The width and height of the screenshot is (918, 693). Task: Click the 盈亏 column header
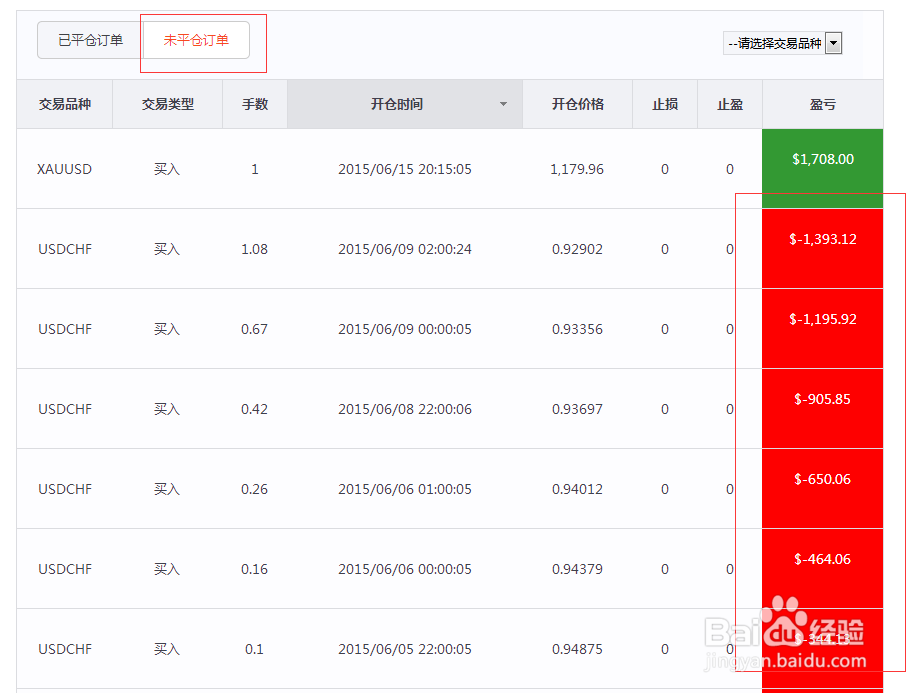(822, 104)
